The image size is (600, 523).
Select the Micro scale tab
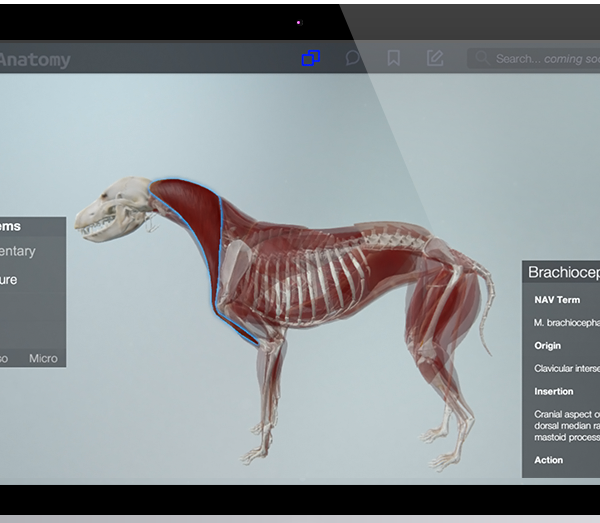[x=43, y=358]
